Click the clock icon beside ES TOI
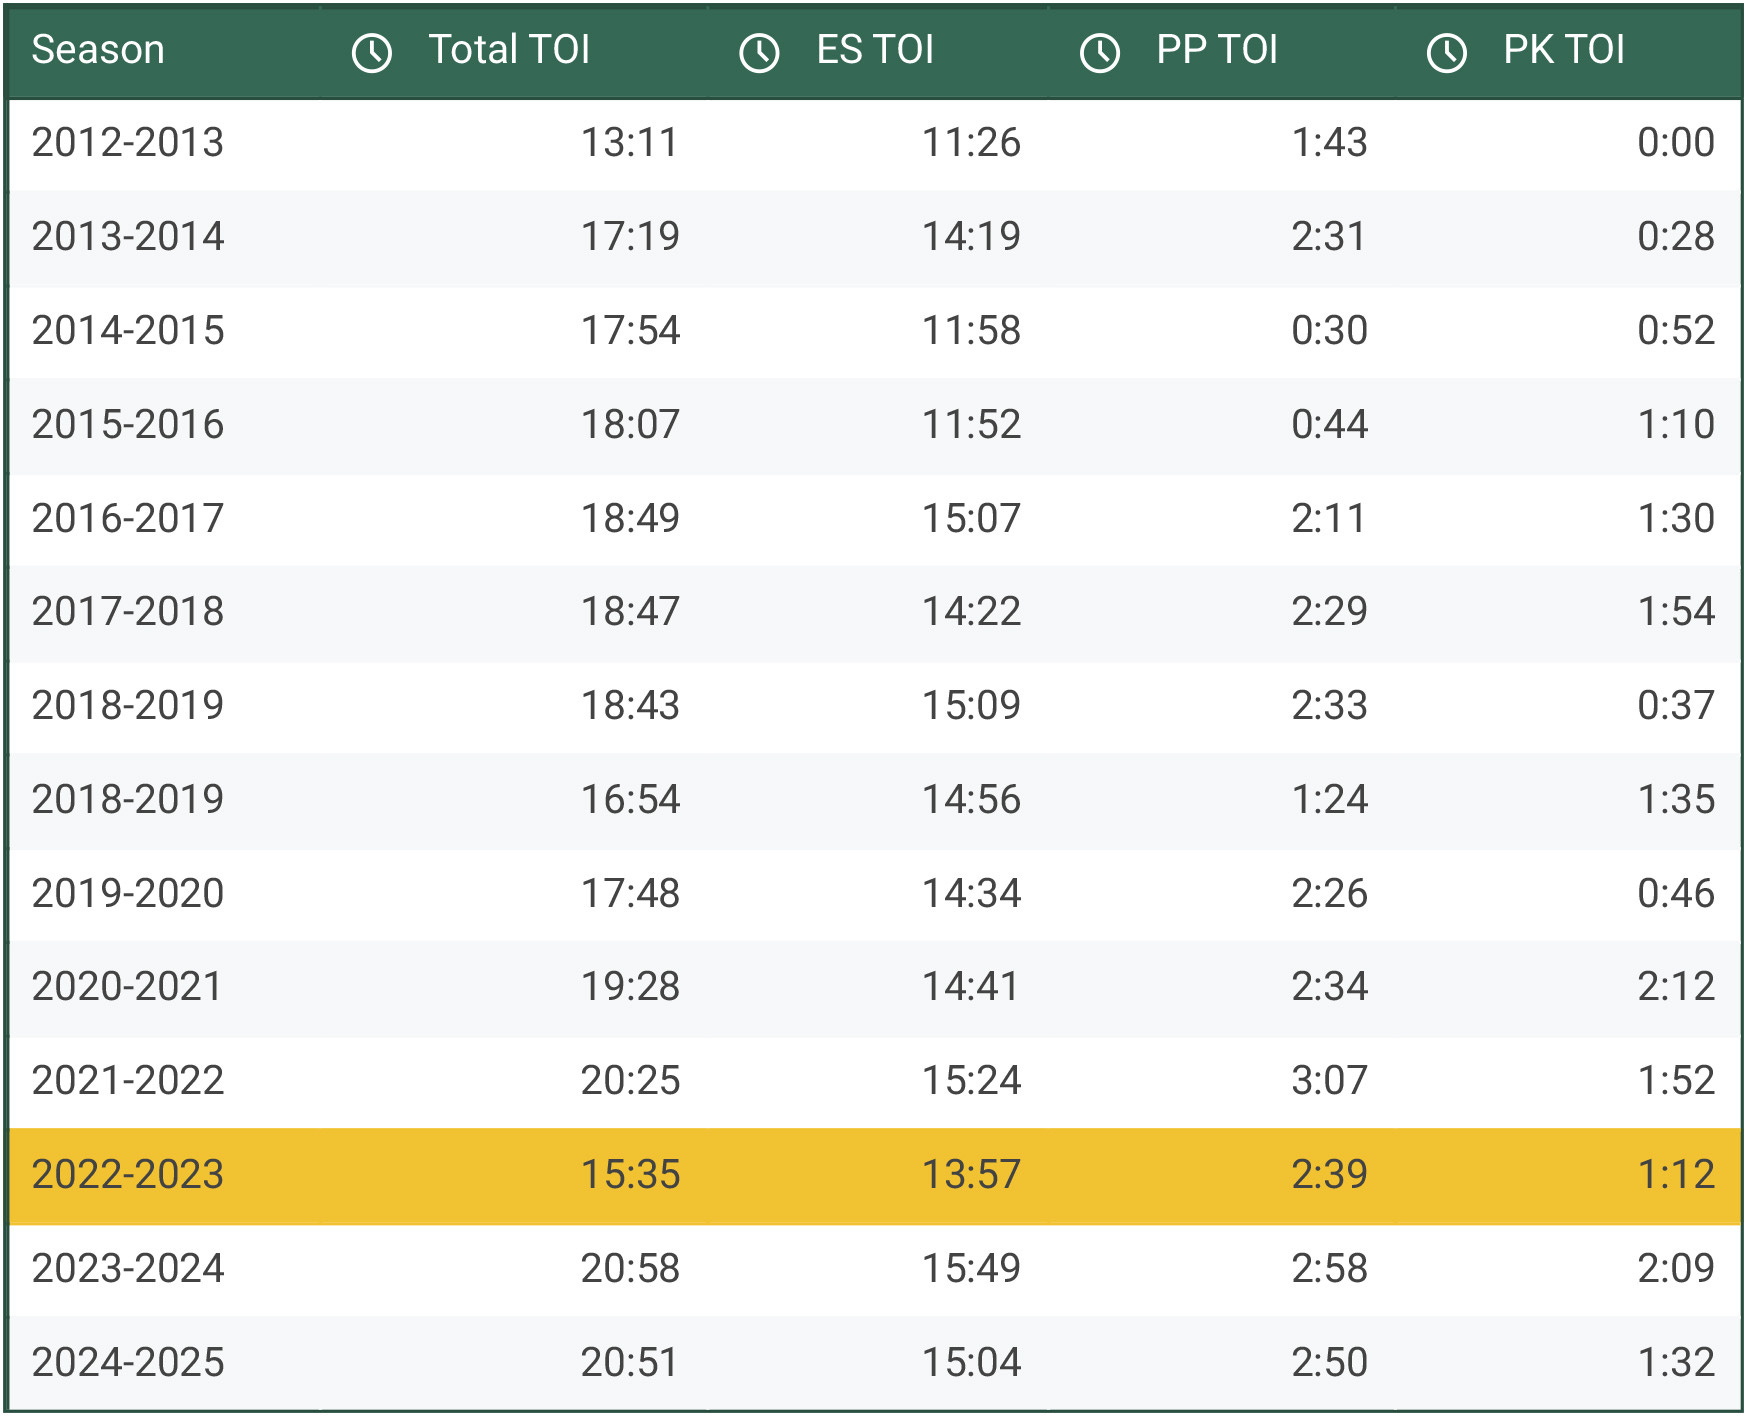1747x1416 pixels. coord(759,52)
